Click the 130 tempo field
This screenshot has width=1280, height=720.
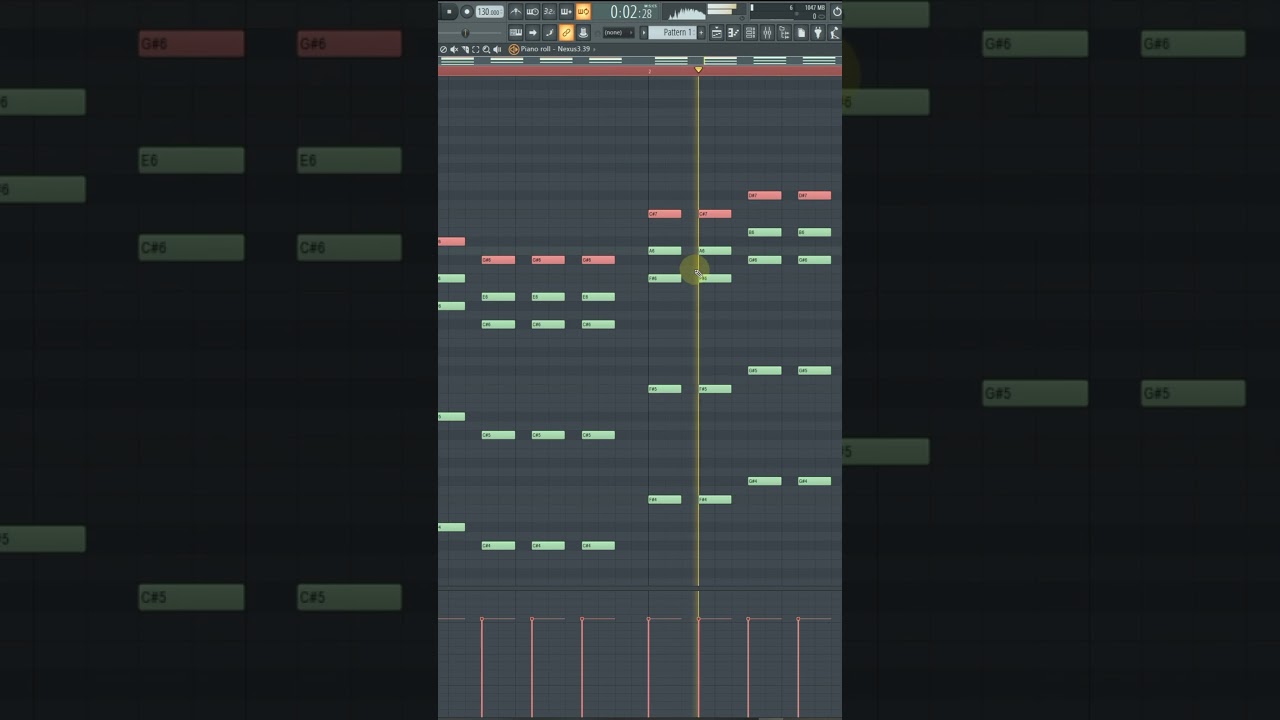coord(490,12)
